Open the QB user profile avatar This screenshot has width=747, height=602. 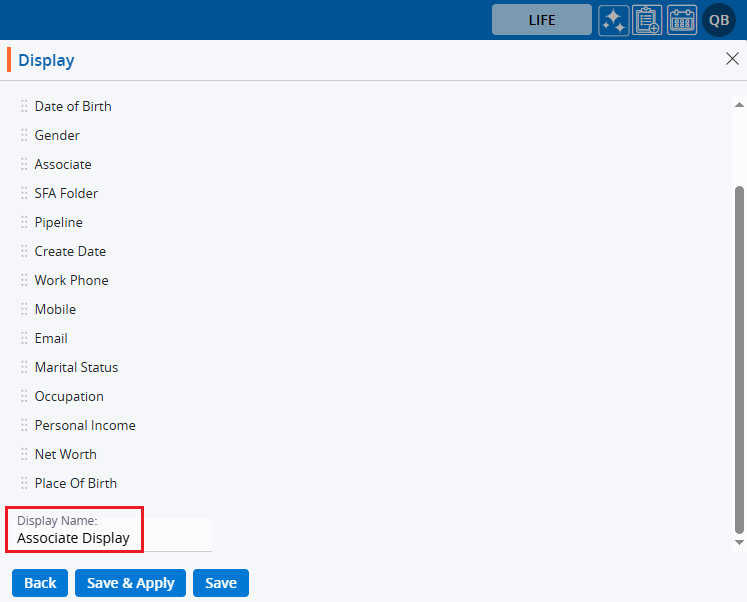(719, 20)
